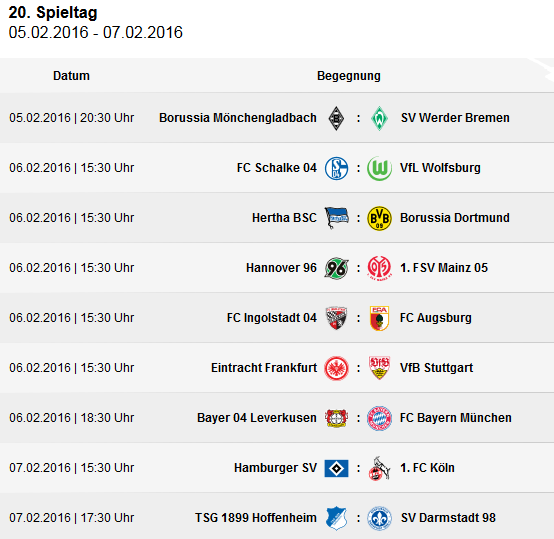
Task: Open the 1. FC Köln team link
Action: (x=427, y=468)
